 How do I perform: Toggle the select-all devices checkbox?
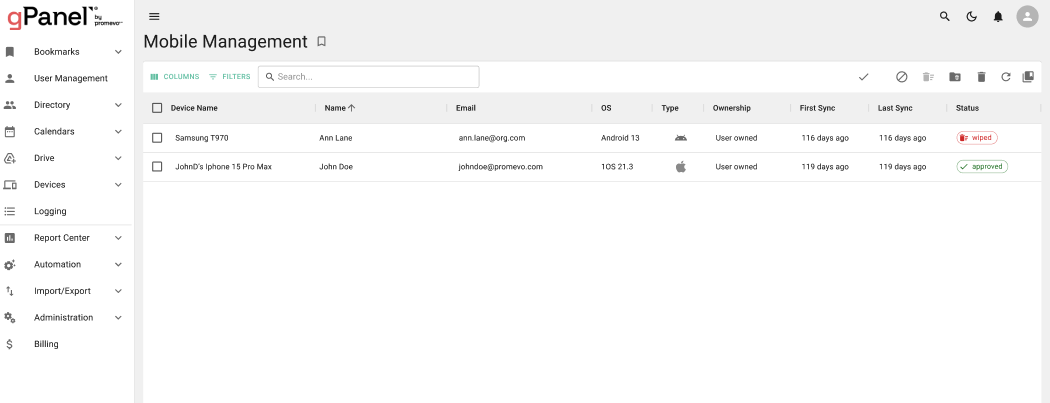157,108
